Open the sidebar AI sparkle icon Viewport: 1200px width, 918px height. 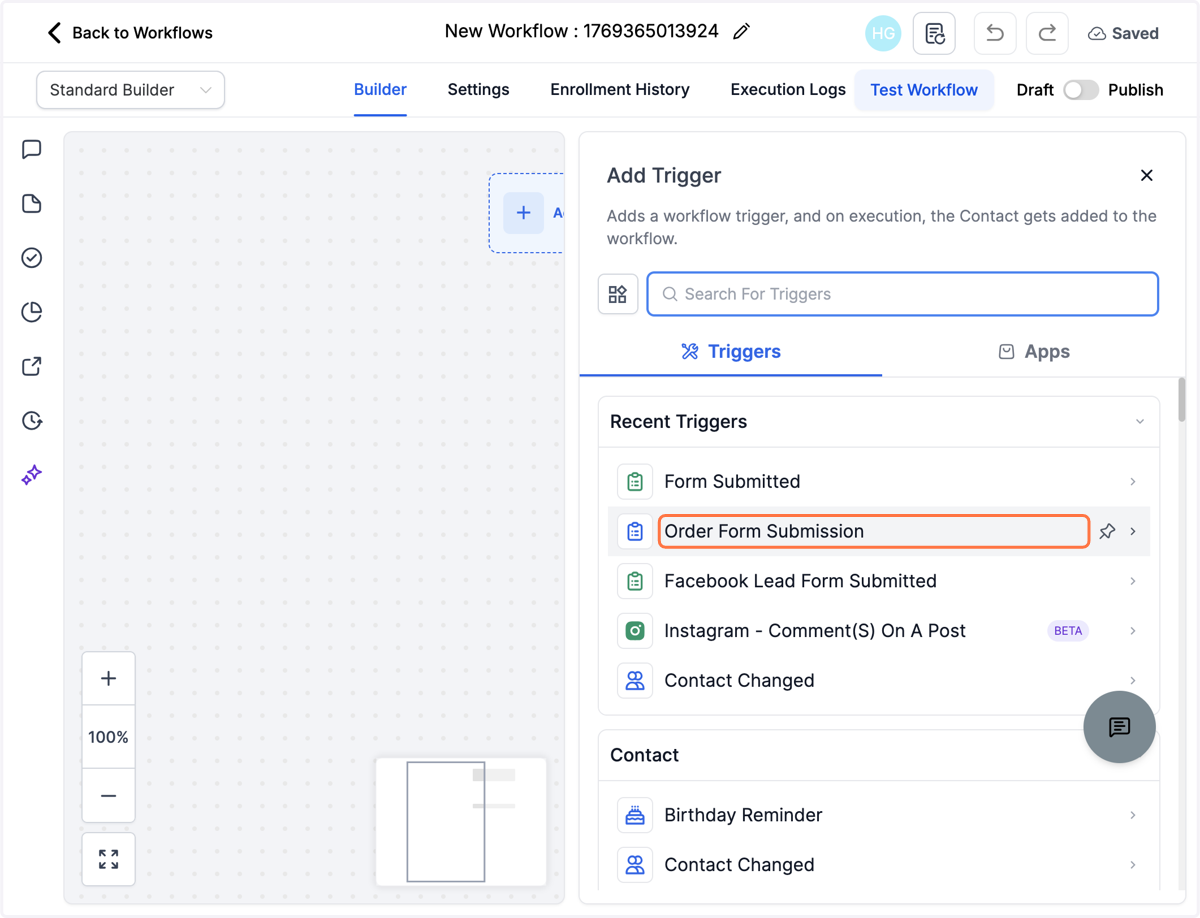coord(32,475)
